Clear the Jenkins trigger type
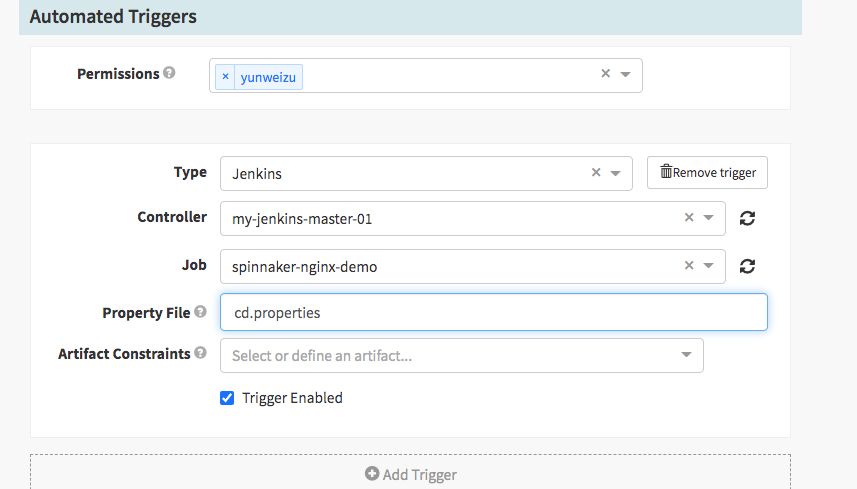 pyautogui.click(x=596, y=173)
